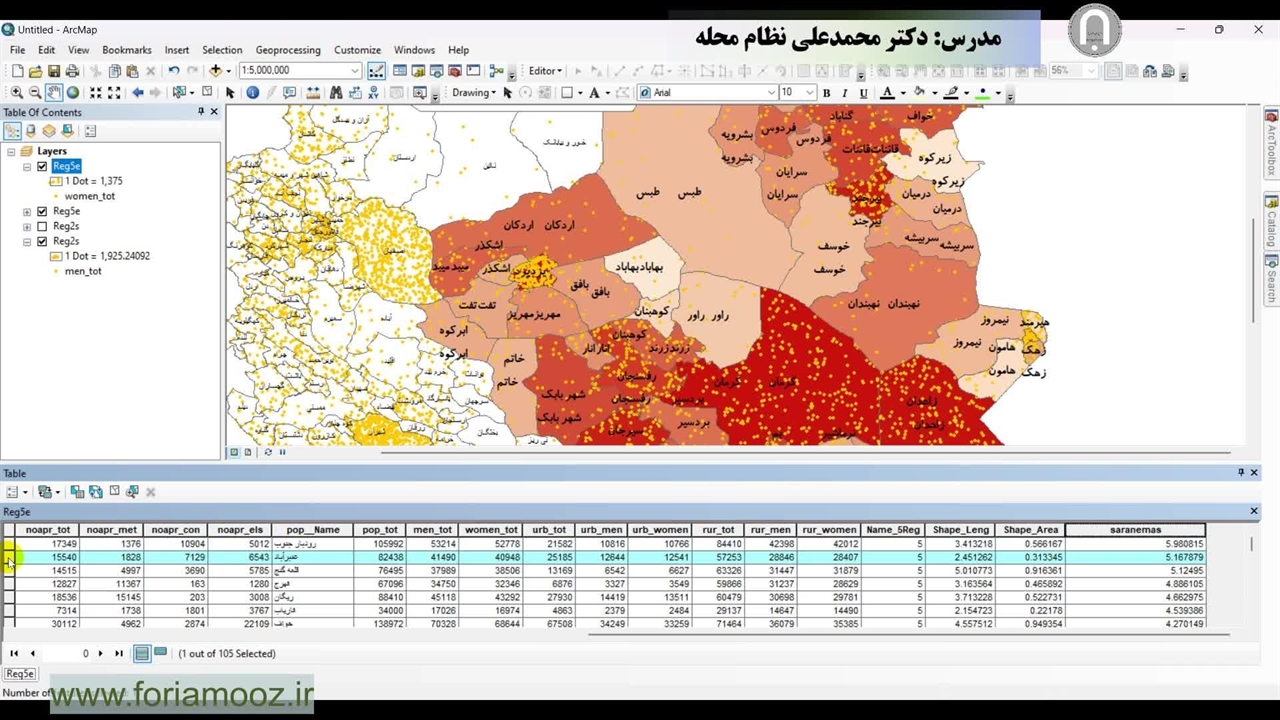1280x720 pixels.
Task: Click the Zoom In tool
Action: (16, 93)
